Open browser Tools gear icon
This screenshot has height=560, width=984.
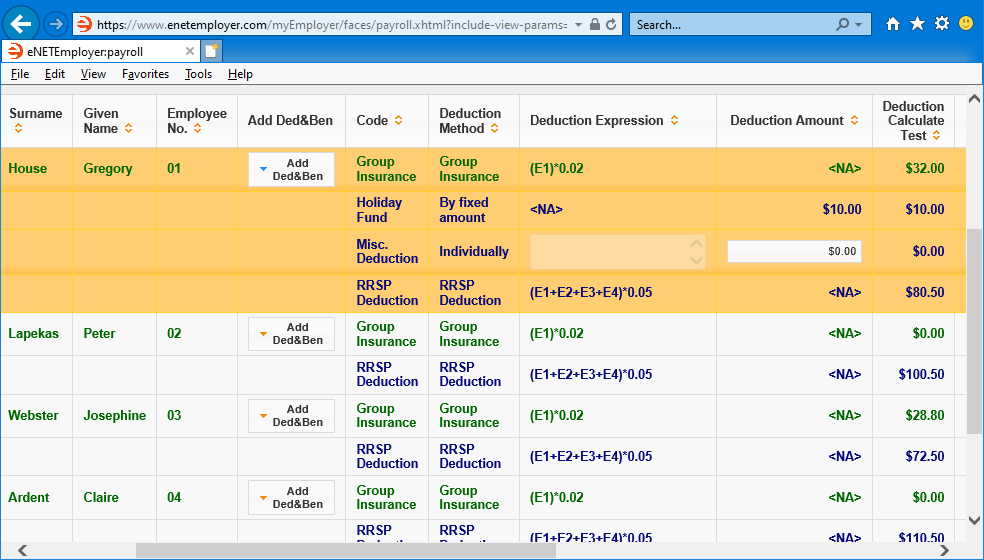pyautogui.click(x=941, y=24)
